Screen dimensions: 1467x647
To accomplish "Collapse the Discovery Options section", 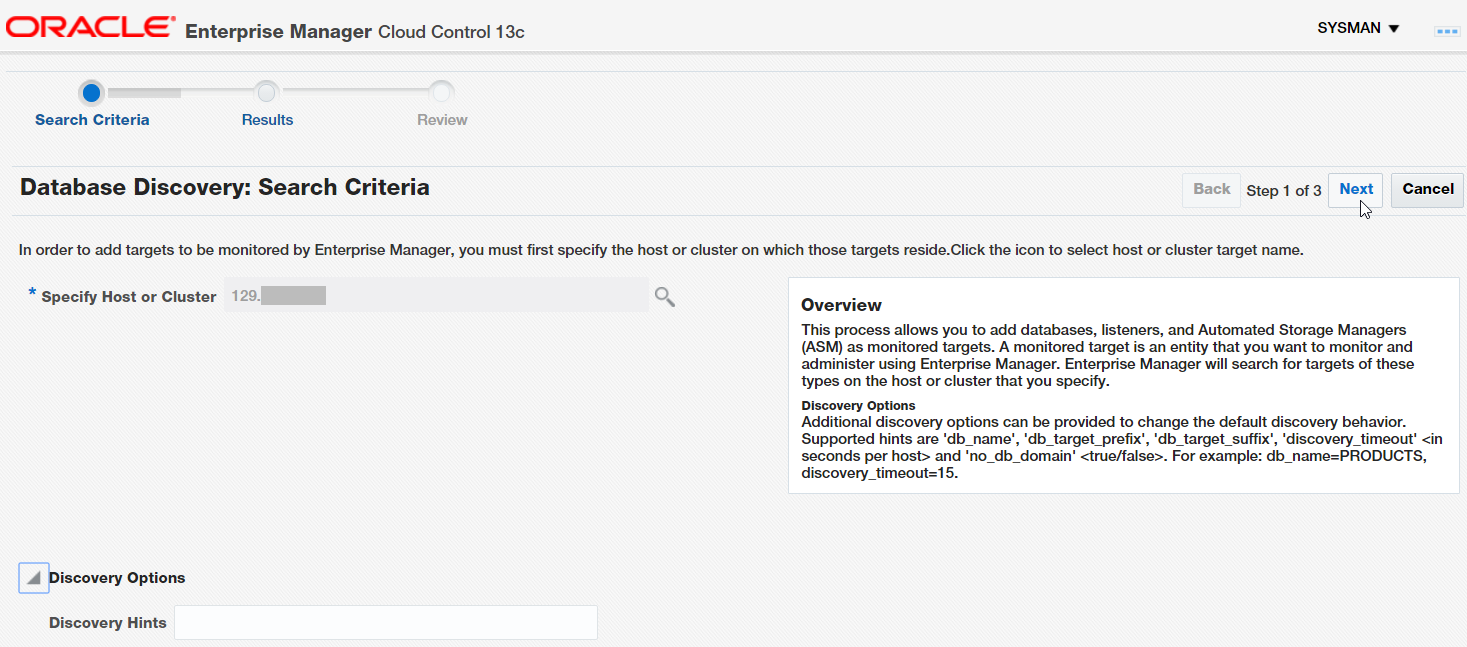I will 34,578.
